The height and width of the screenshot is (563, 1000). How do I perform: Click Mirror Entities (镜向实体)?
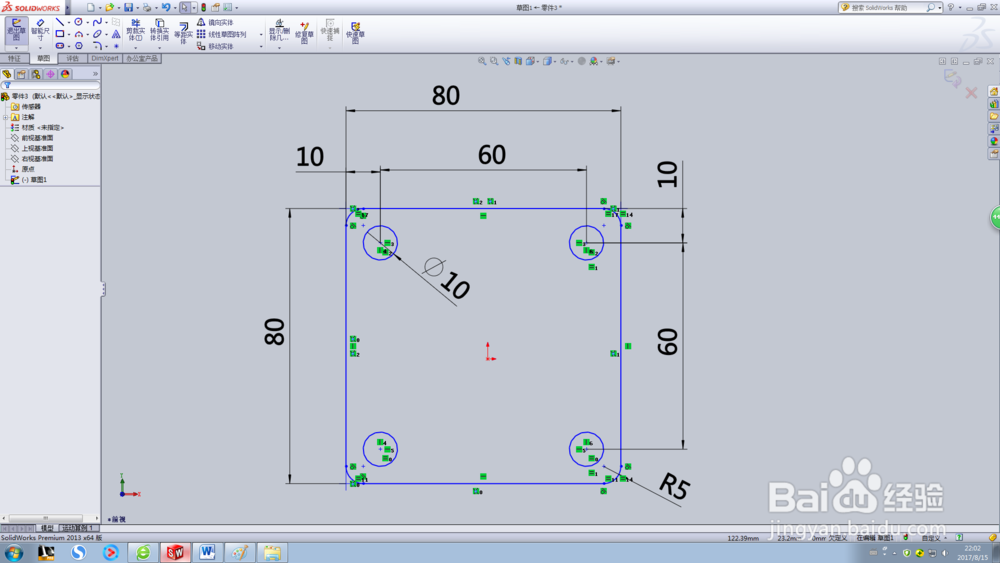point(215,22)
